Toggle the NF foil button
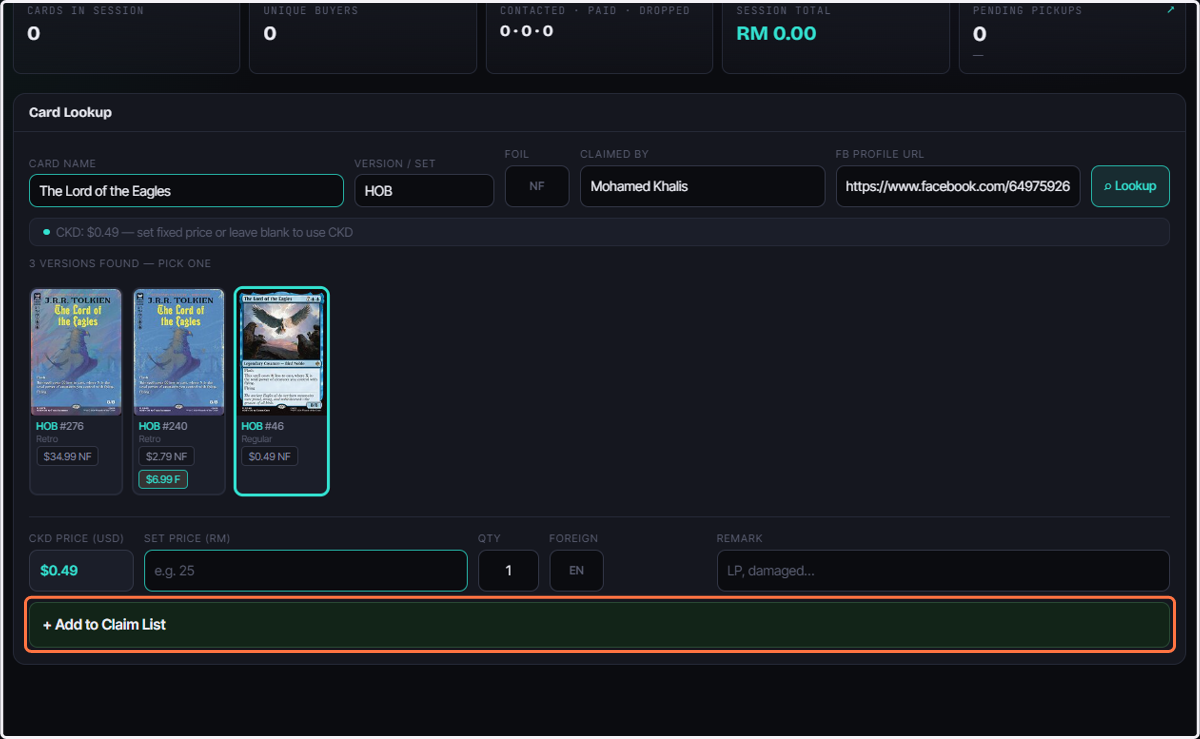 537,186
